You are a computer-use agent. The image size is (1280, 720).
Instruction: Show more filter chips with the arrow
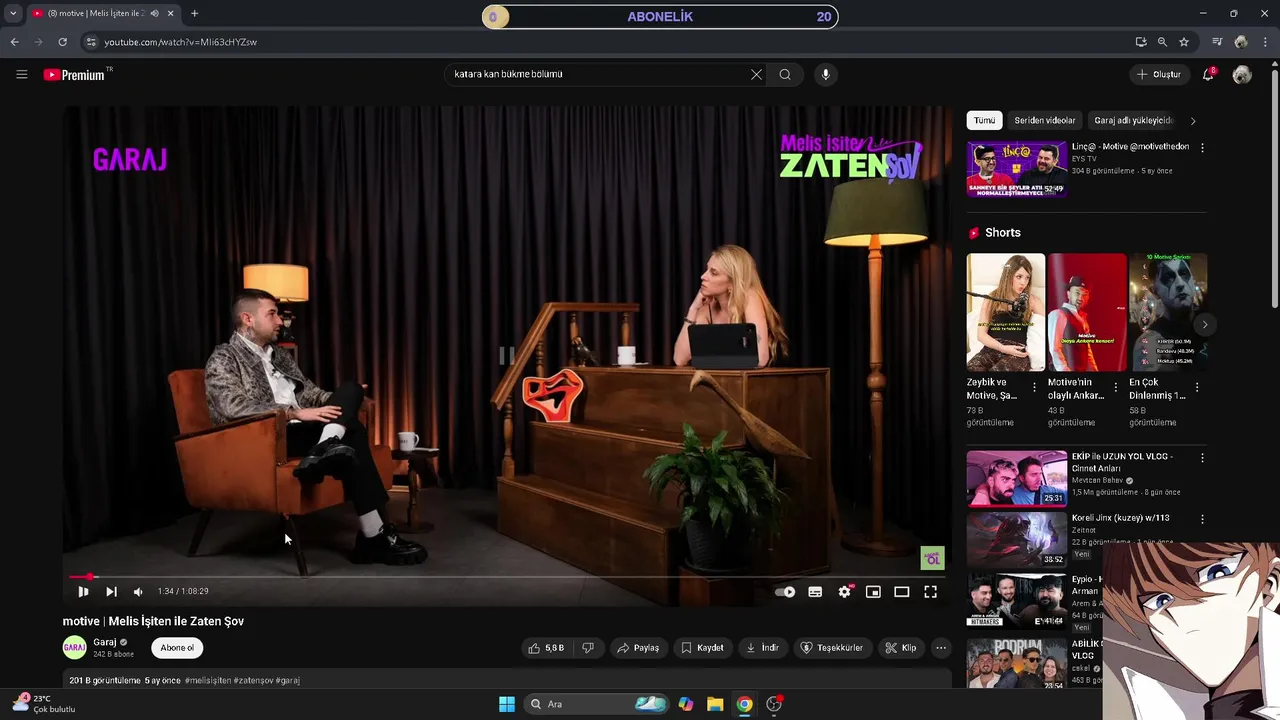pos(1193,121)
